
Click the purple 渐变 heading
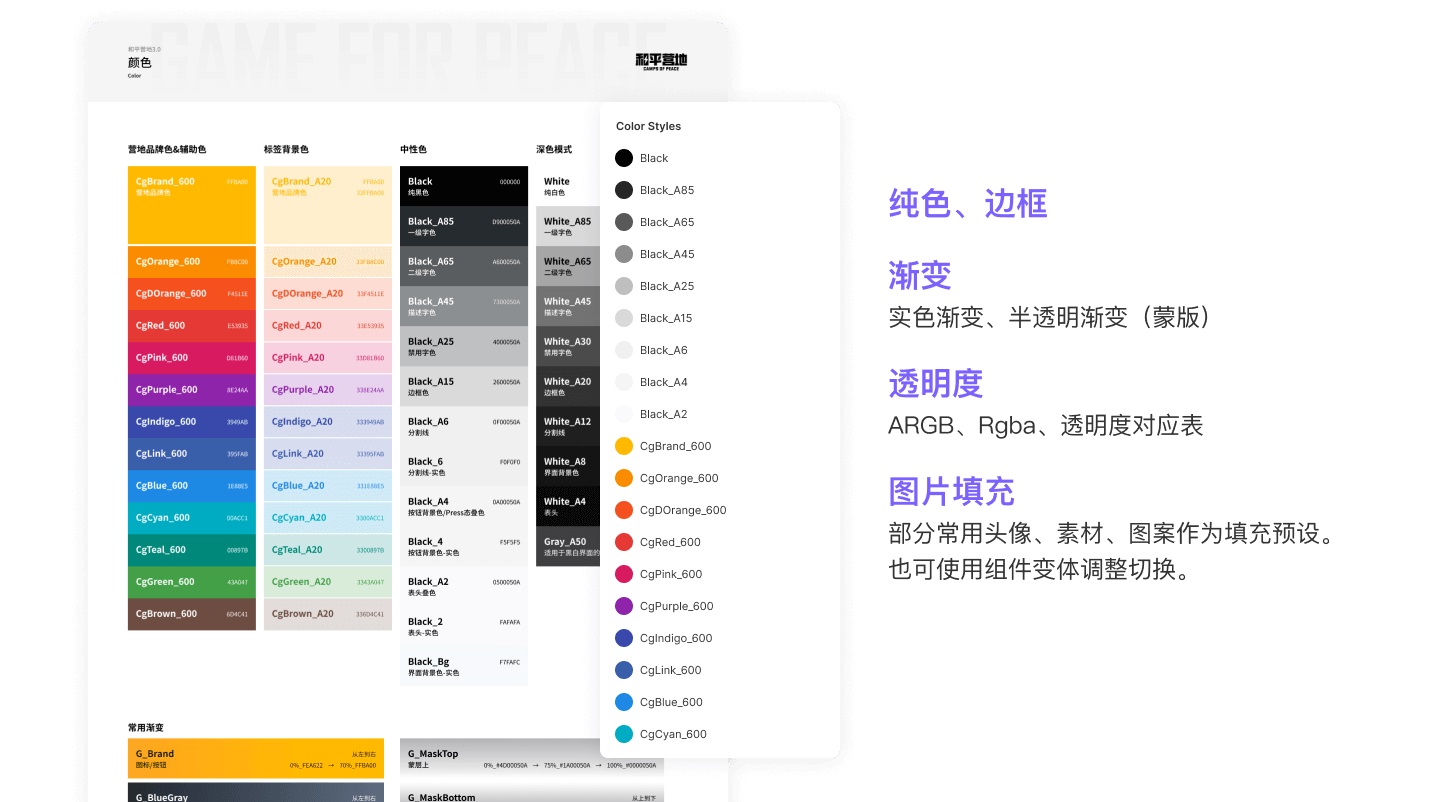(x=919, y=275)
